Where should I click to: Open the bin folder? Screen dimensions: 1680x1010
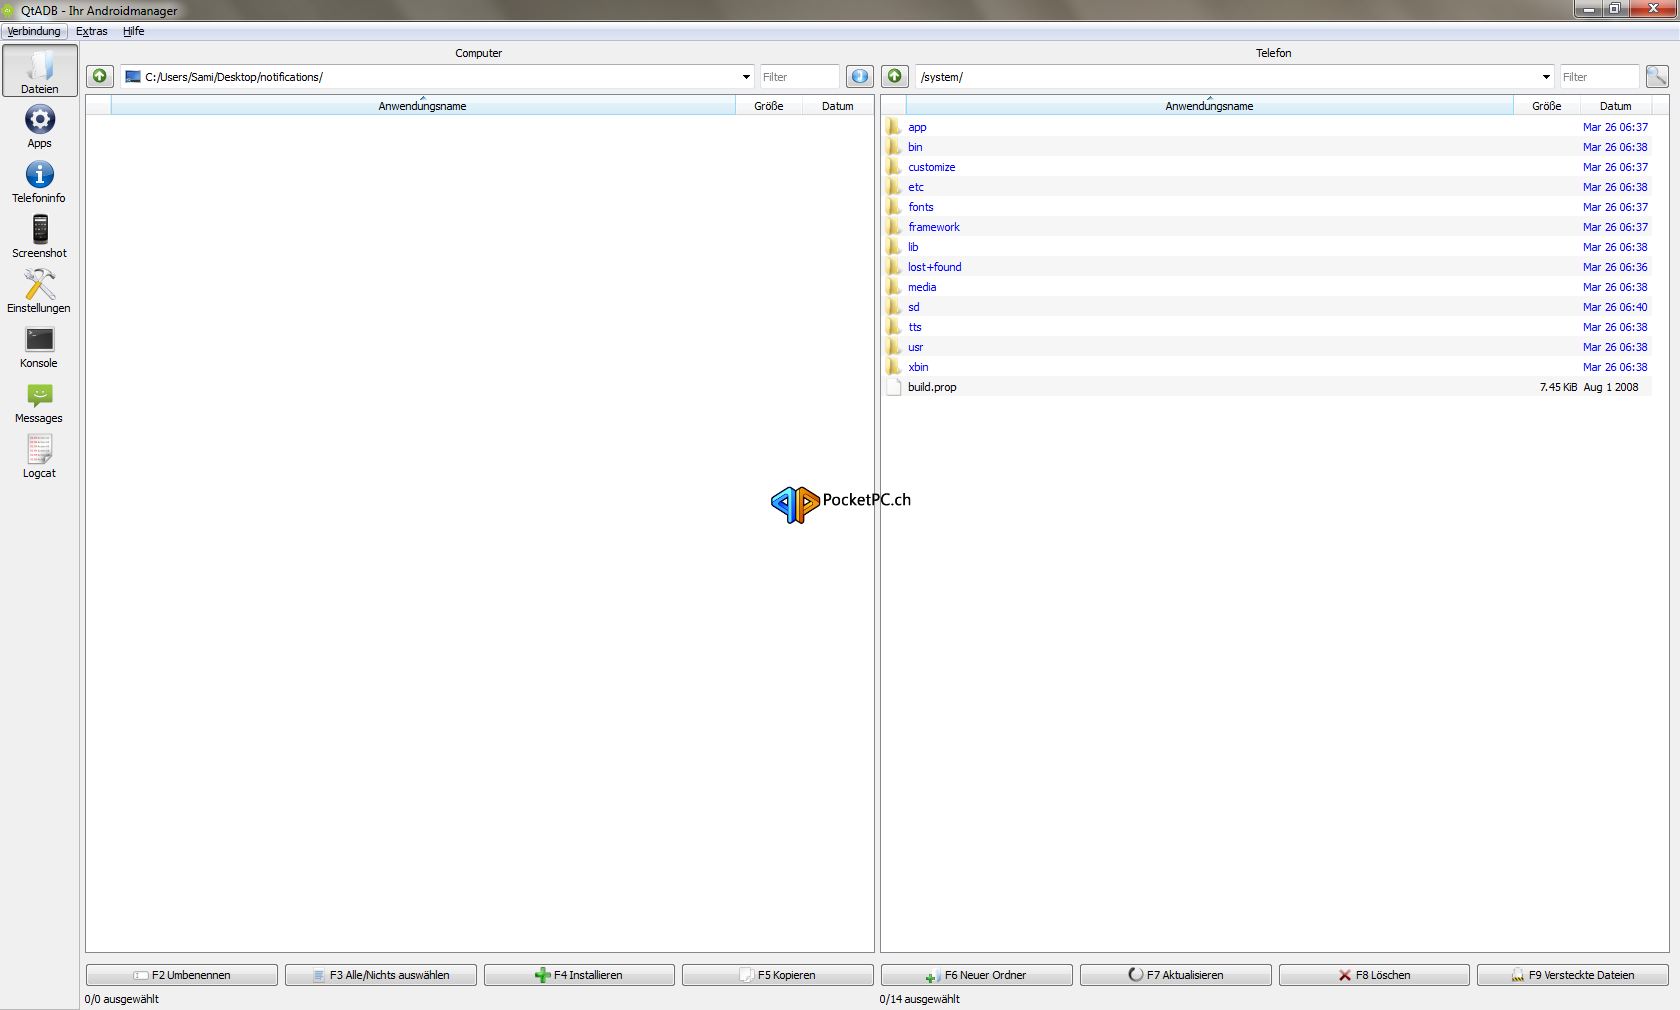click(x=915, y=147)
